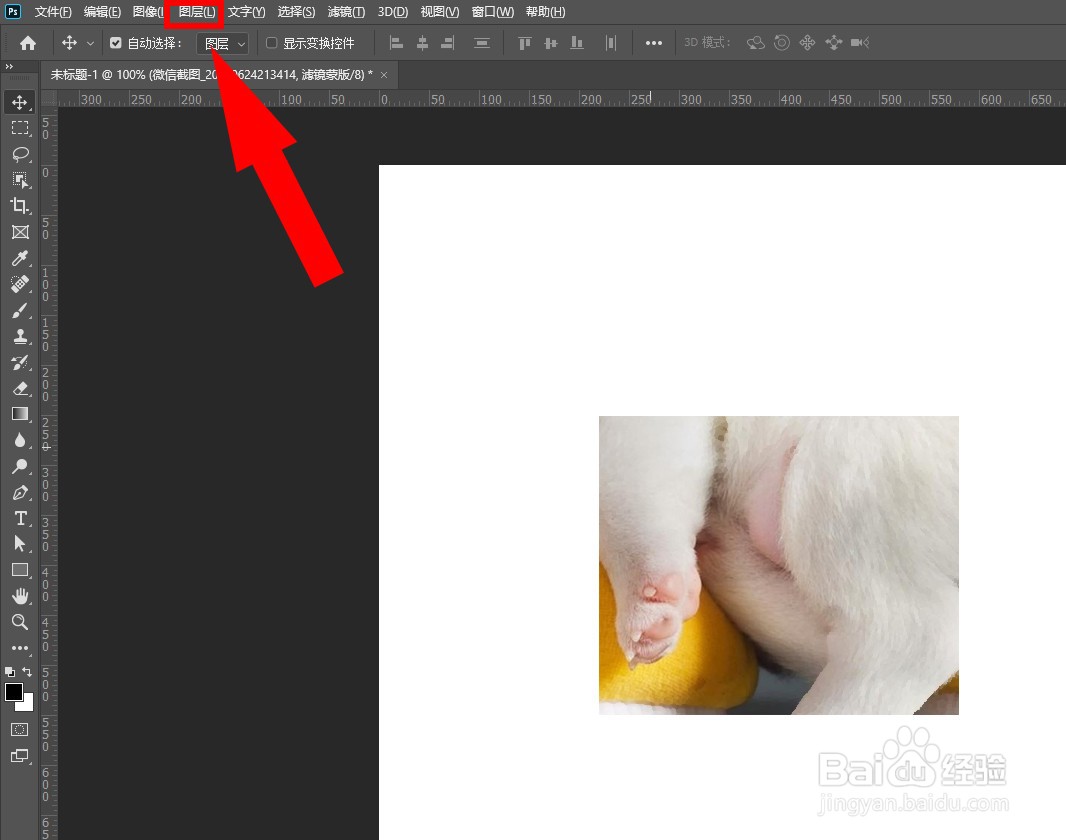Open the Move tool preset picker arrow
Image resolution: width=1066 pixels, height=840 pixels.
(x=90, y=43)
